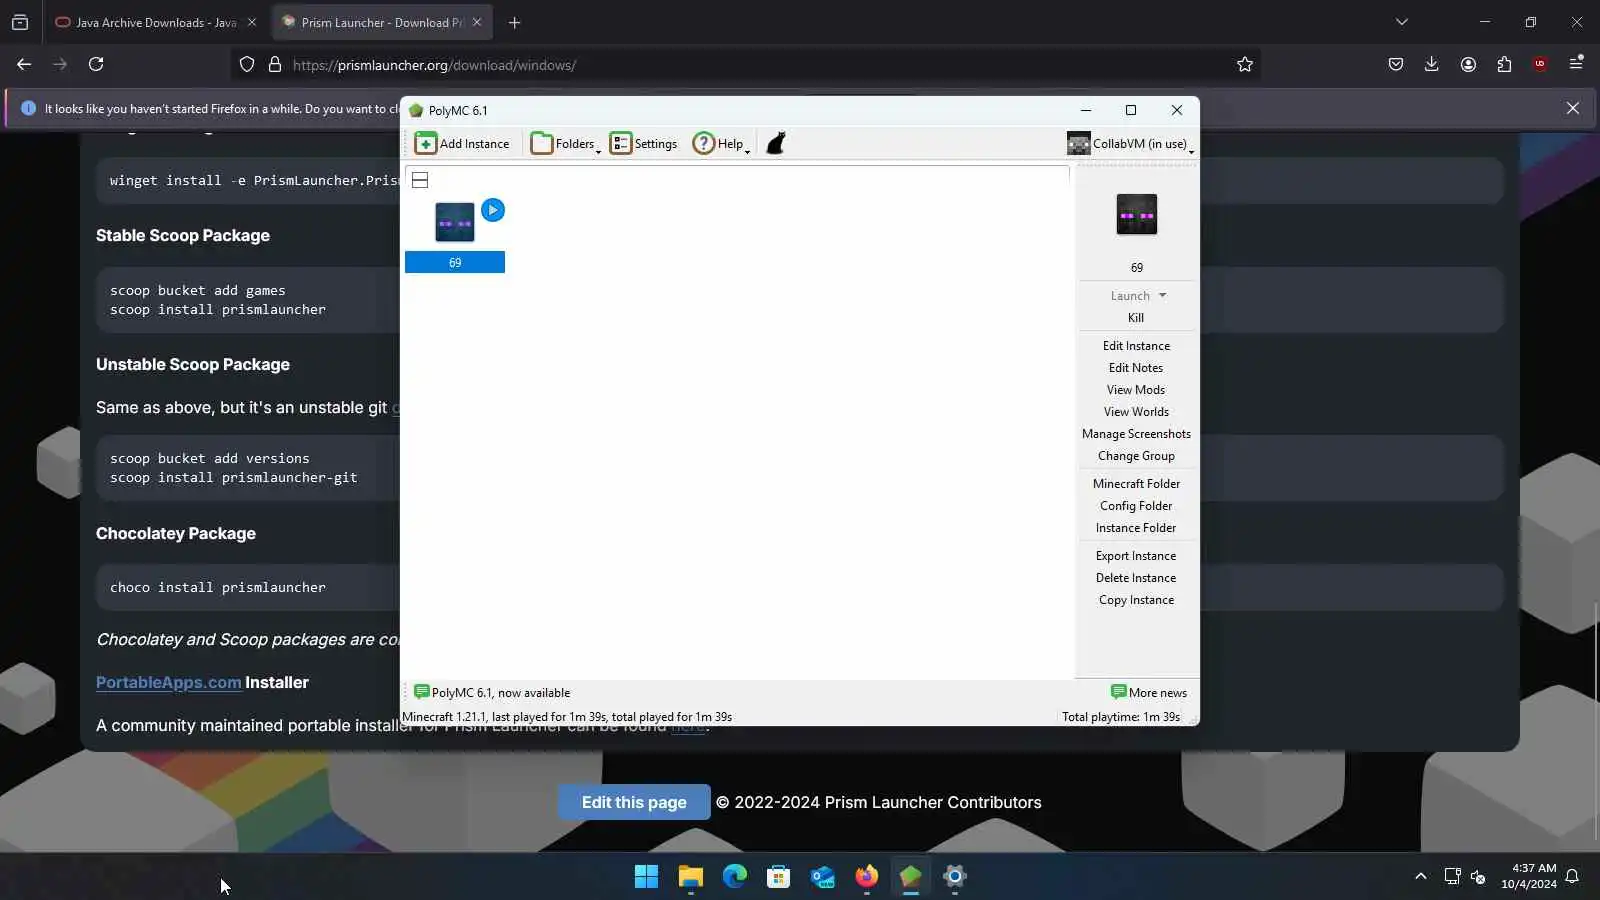Screen dimensions: 1600x900
Task: Click the black cat icon in PolyMC toolbar
Action: coord(776,144)
